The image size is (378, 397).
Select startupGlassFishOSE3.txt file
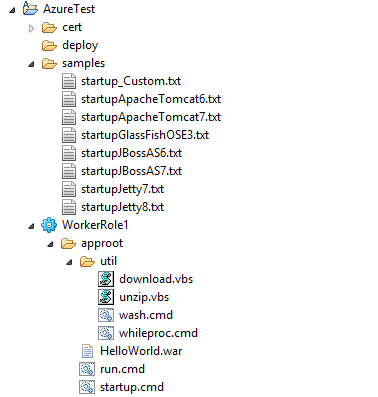click(145, 135)
